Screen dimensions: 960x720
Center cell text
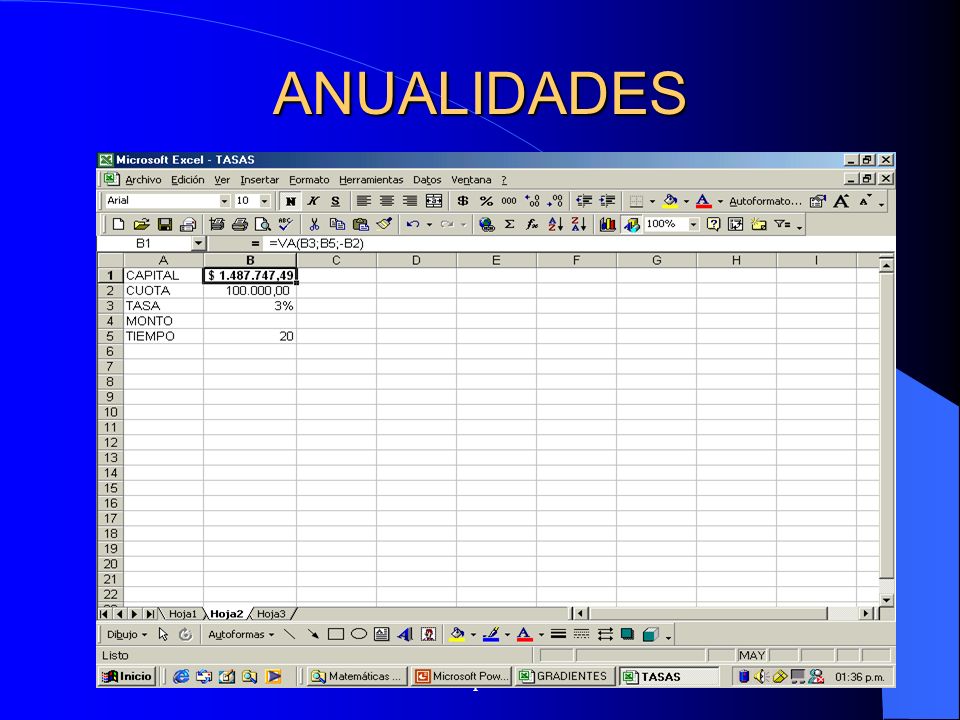click(x=387, y=201)
